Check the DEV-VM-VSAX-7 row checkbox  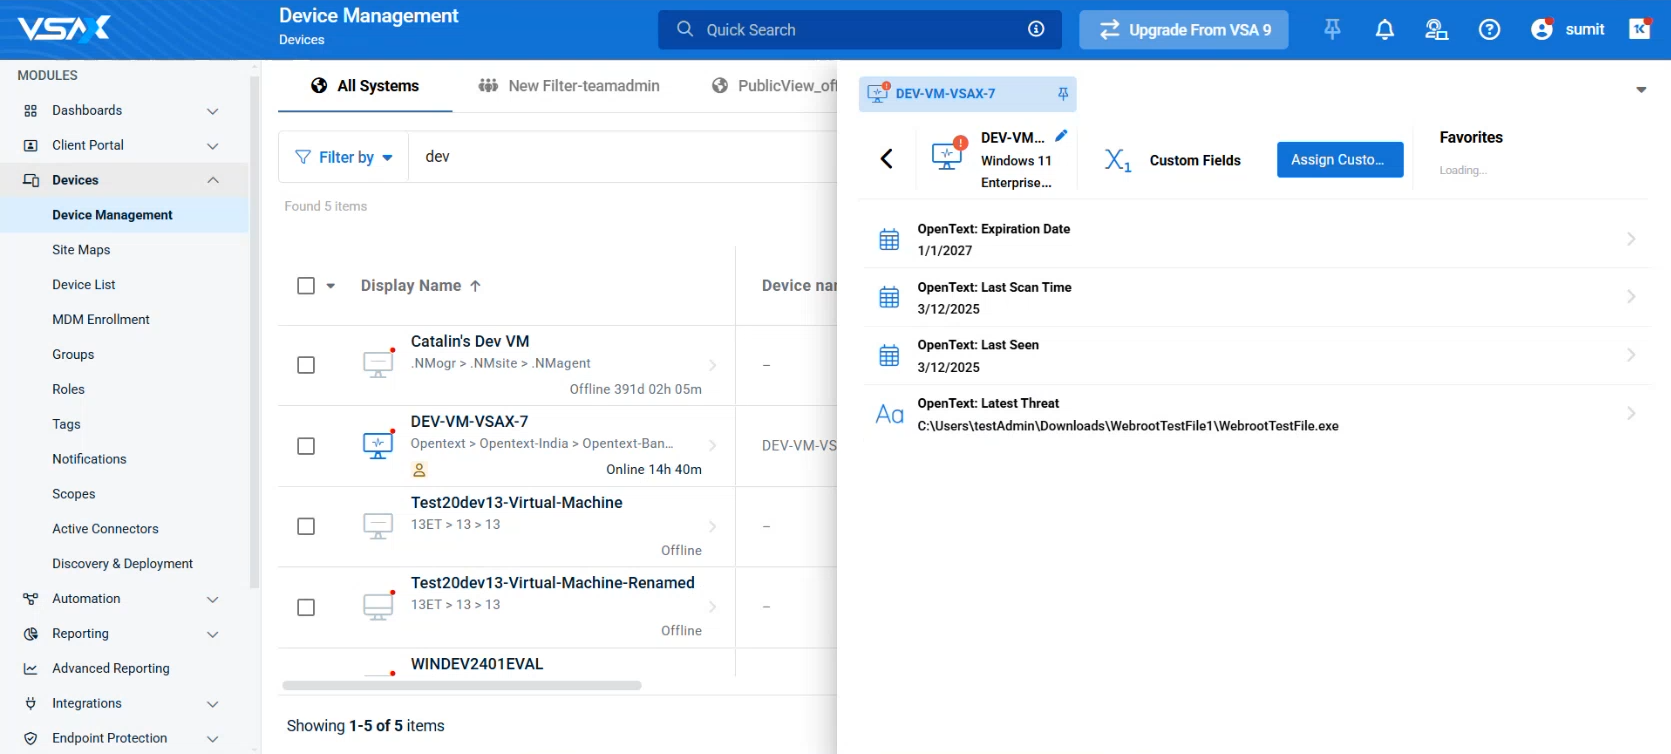click(306, 446)
